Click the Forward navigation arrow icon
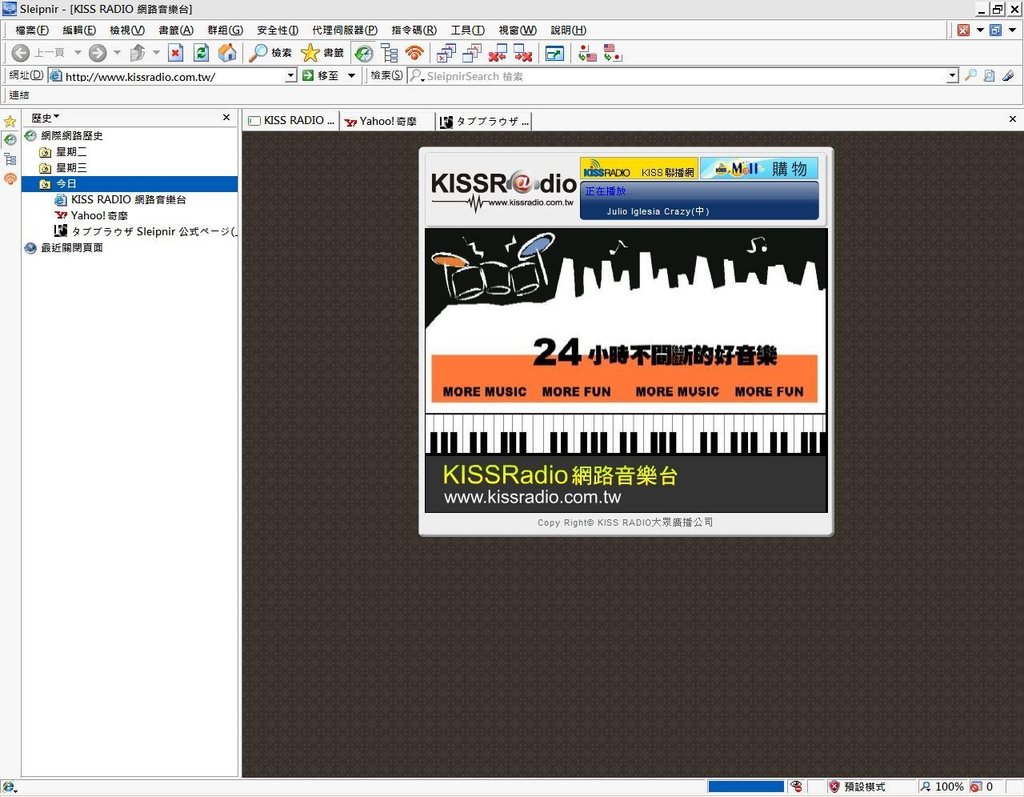Image resolution: width=1024 pixels, height=797 pixels. tap(98, 53)
